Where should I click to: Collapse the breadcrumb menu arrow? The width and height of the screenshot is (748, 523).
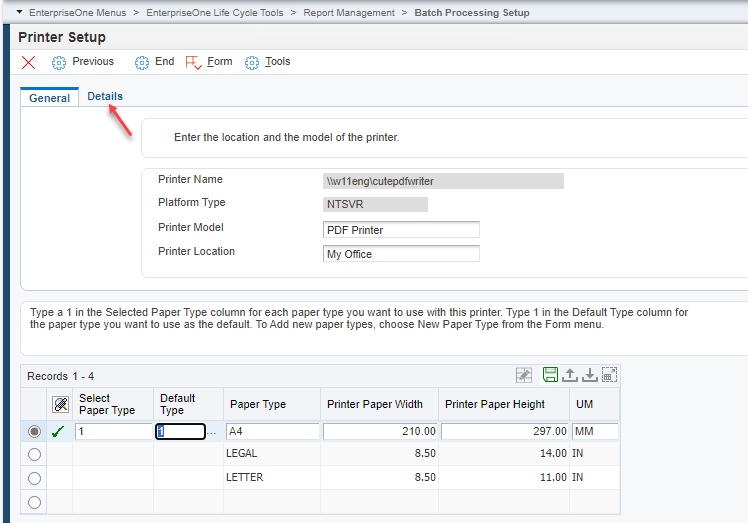click(20, 12)
